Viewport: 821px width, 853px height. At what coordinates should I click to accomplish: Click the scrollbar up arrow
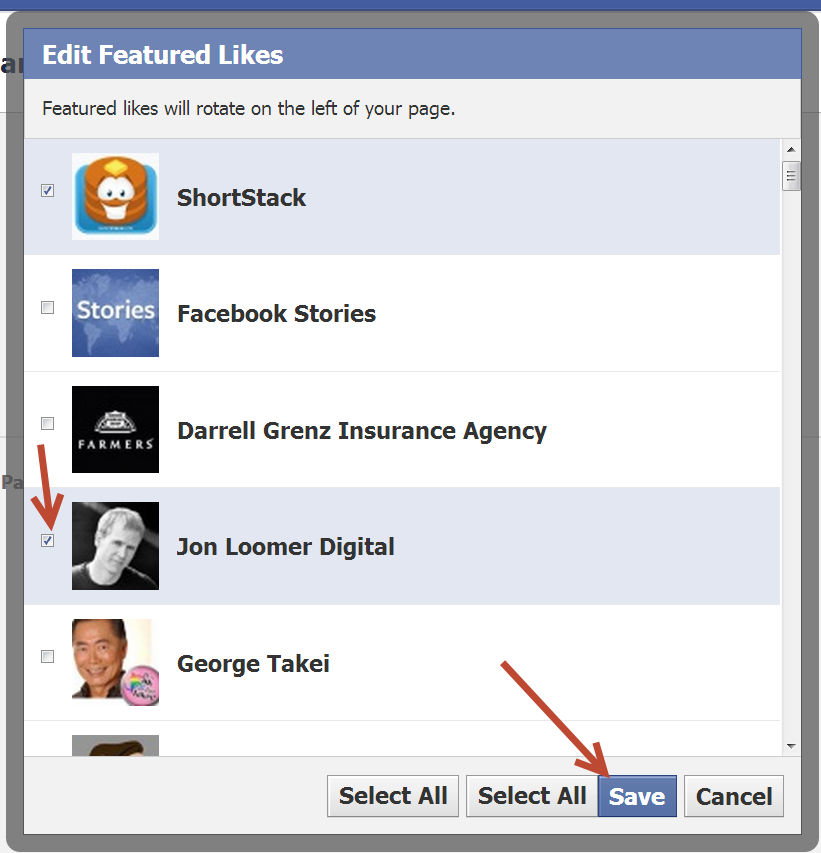tap(791, 150)
